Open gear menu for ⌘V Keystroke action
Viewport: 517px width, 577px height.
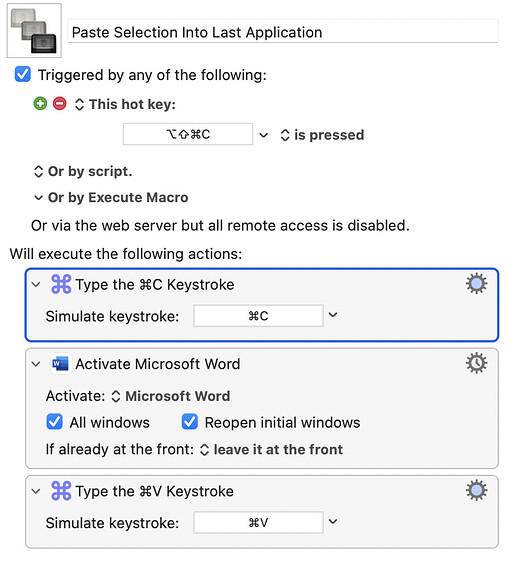[477, 490]
